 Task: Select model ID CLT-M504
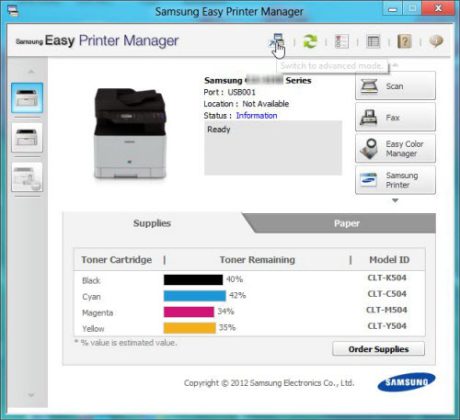(x=387, y=310)
